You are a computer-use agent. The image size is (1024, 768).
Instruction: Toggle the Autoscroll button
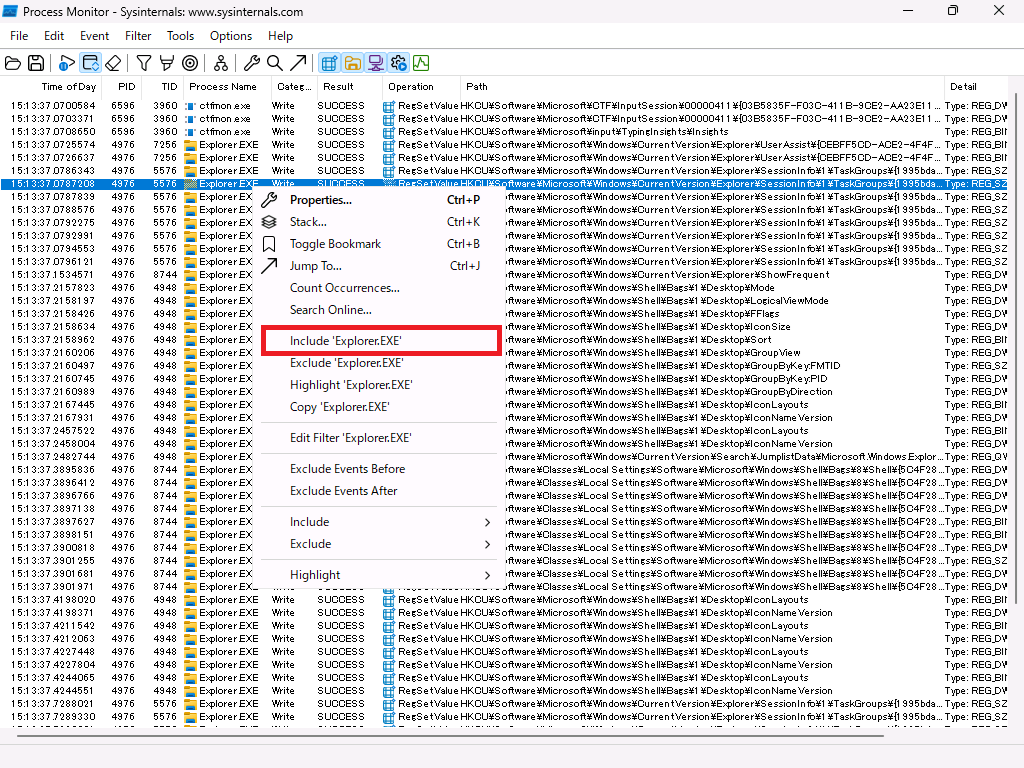[x=88, y=62]
